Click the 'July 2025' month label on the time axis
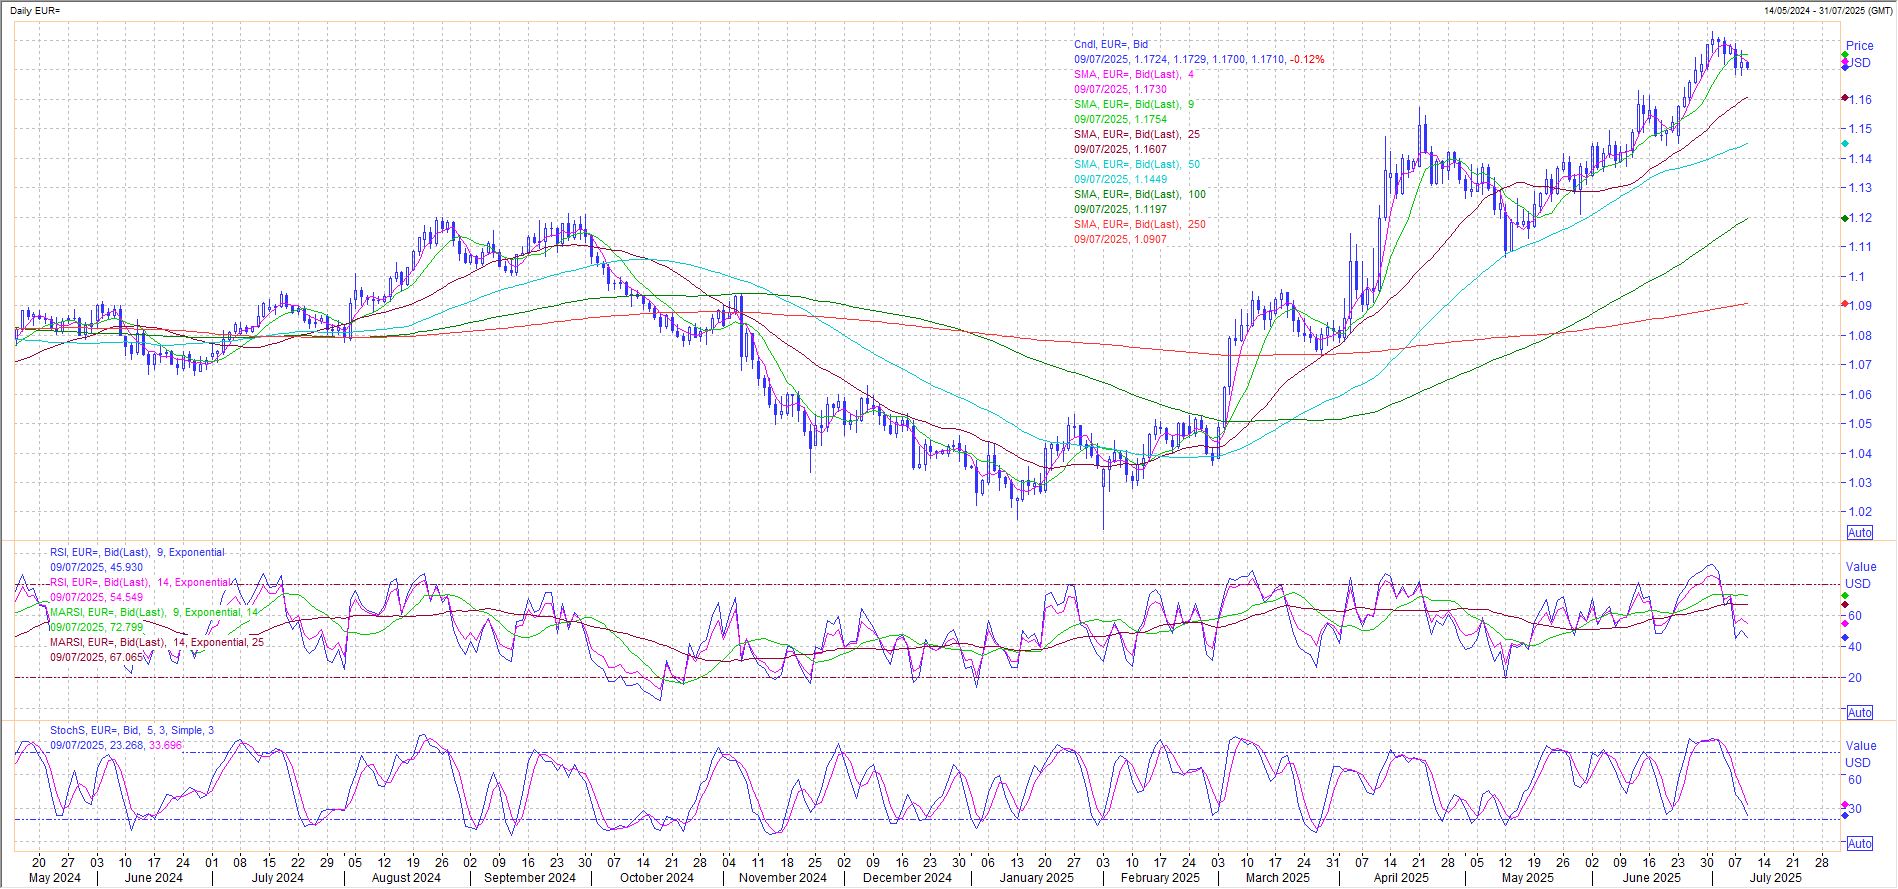Screen dimensions: 1898x889 click(x=1775, y=878)
